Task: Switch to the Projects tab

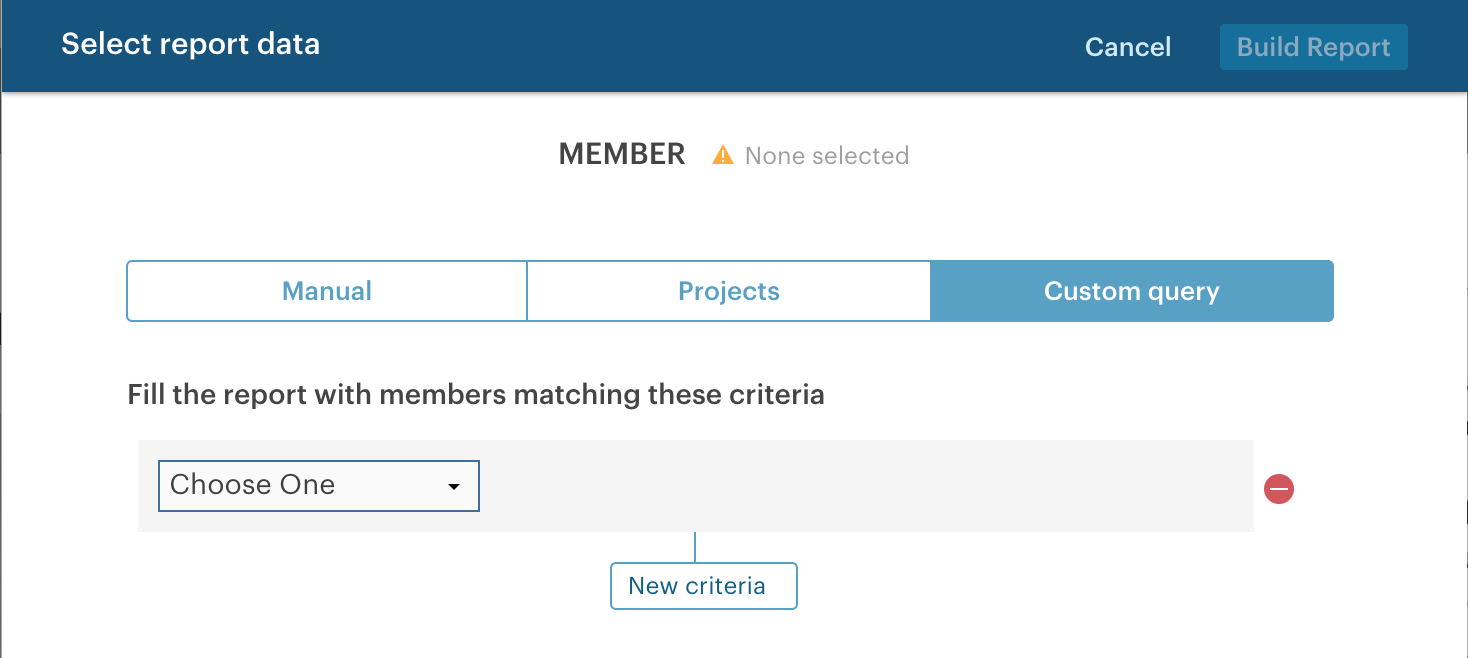Action: coord(729,291)
